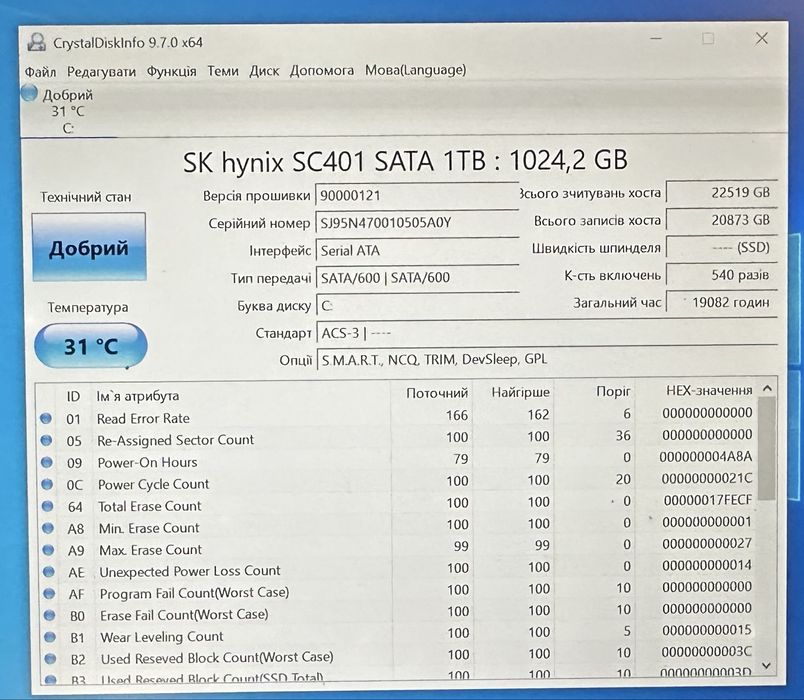Select the Min. Erase Count row
This screenshot has height=700, width=804.
[397, 525]
